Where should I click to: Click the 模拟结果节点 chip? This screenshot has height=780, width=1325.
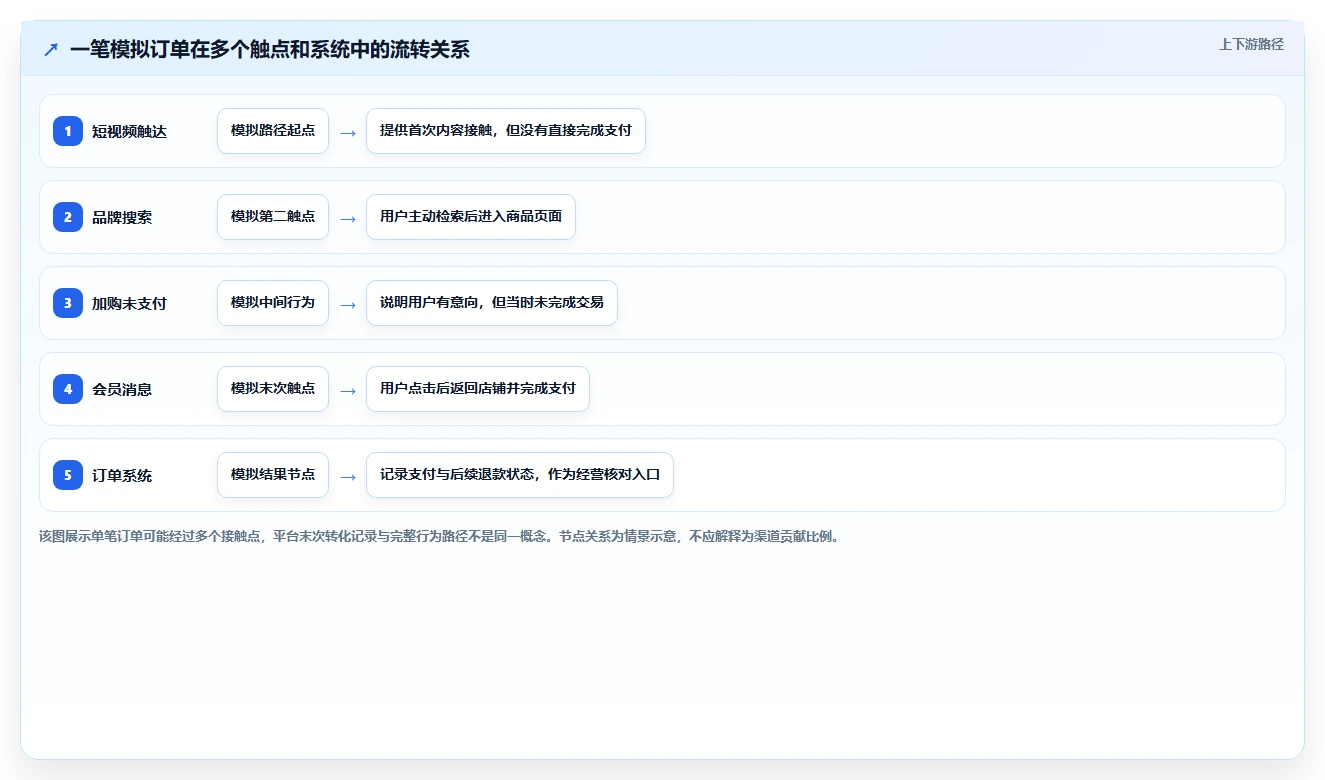tap(273, 475)
